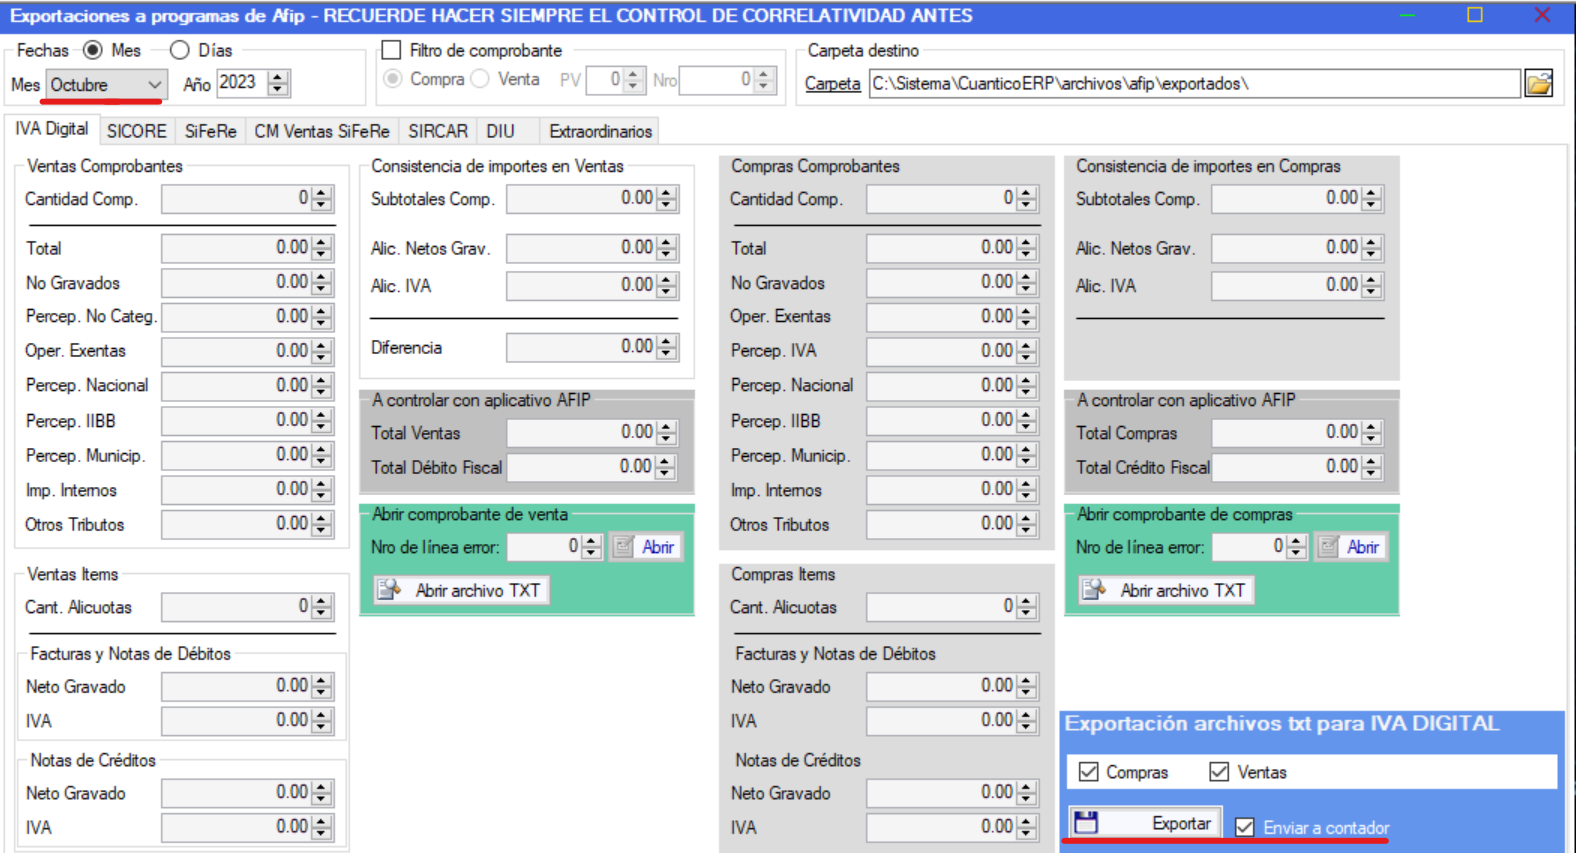Image resolution: width=1576 pixels, height=853 pixels.
Task: Adjust Nro de línea error ventas spinner
Action: [591, 547]
